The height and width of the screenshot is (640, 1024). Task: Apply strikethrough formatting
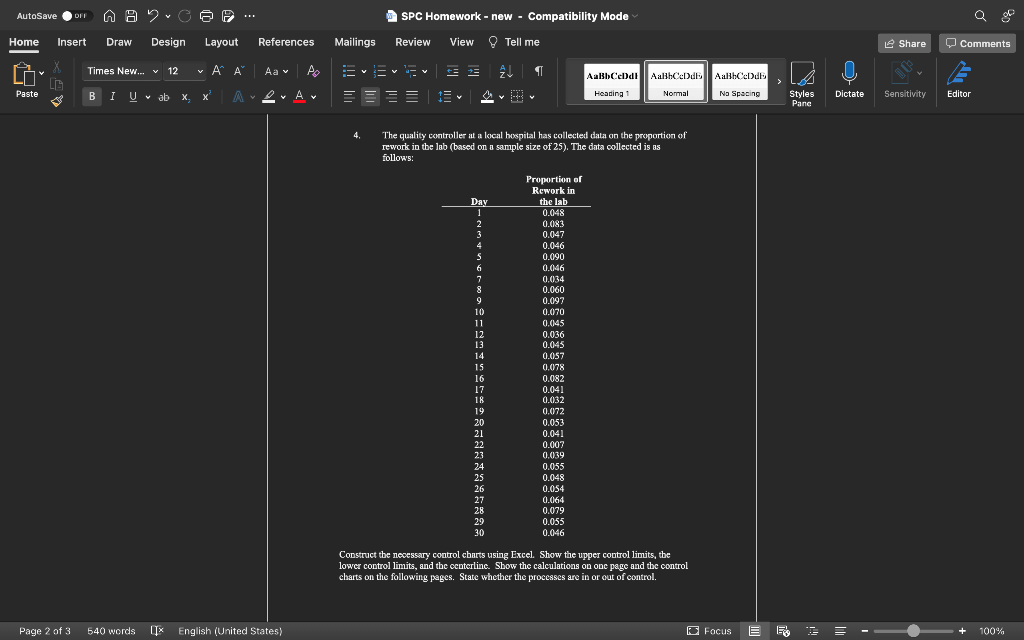pyautogui.click(x=163, y=96)
